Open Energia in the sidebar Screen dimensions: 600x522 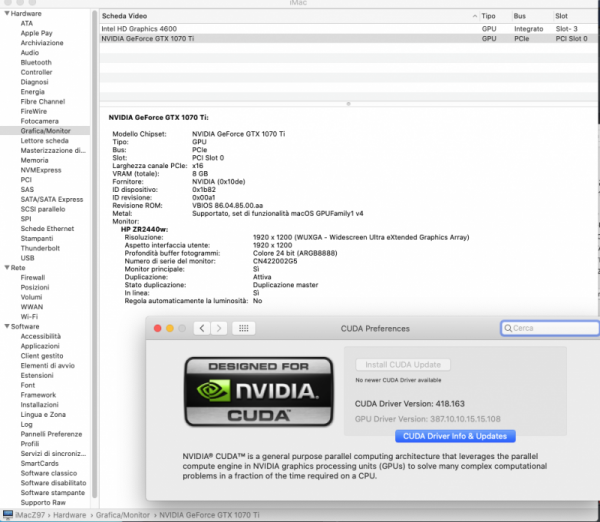(33, 92)
